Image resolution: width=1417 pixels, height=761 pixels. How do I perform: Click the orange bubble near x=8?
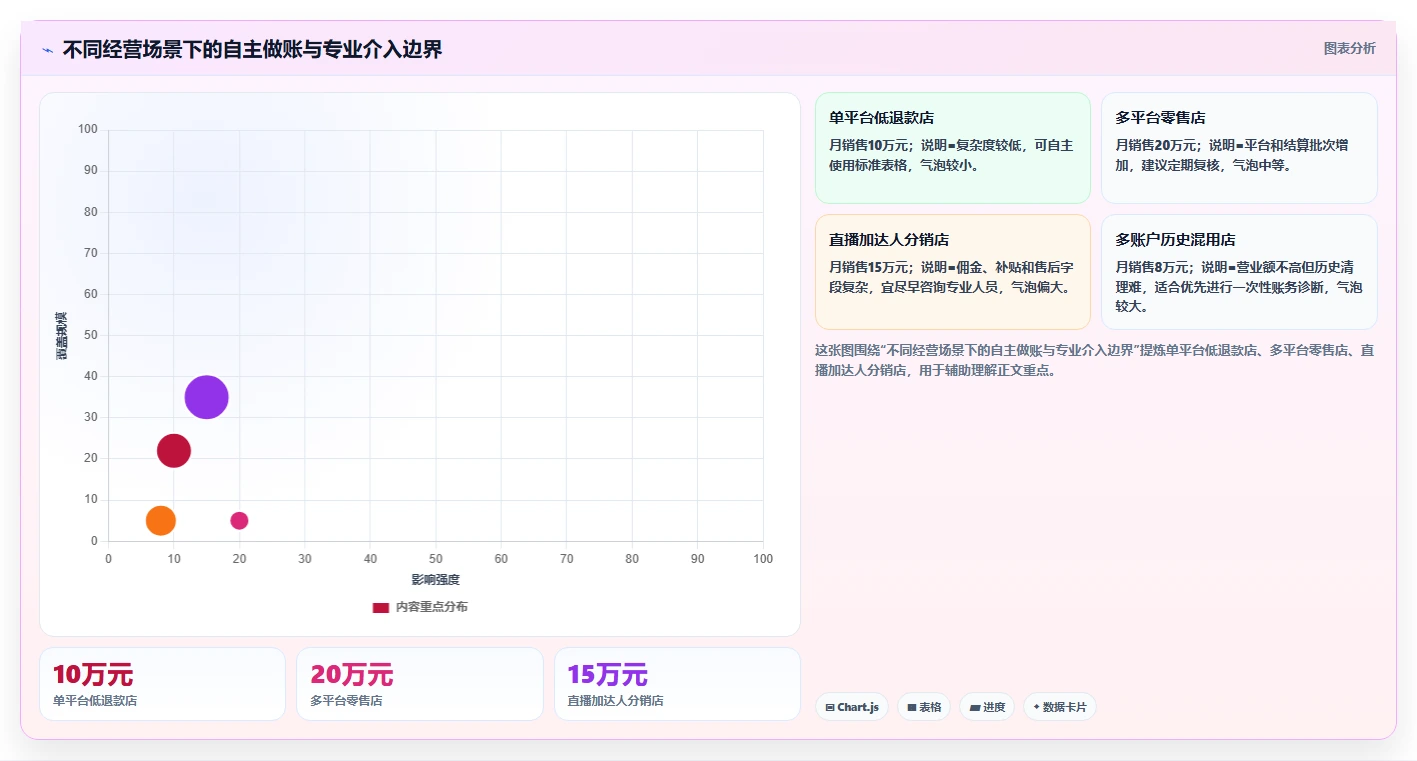pos(161,520)
